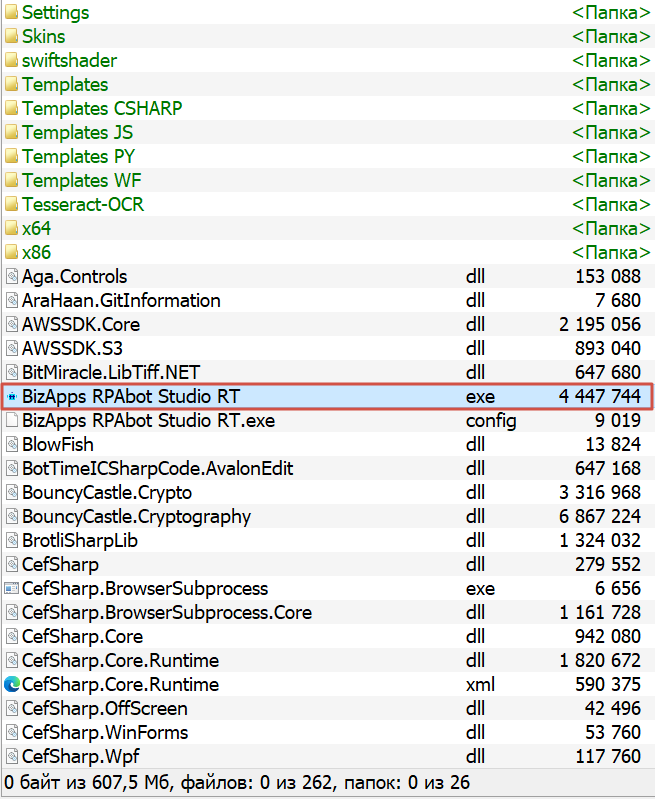Click the dll icon of BrotliSharpLib

12,540
